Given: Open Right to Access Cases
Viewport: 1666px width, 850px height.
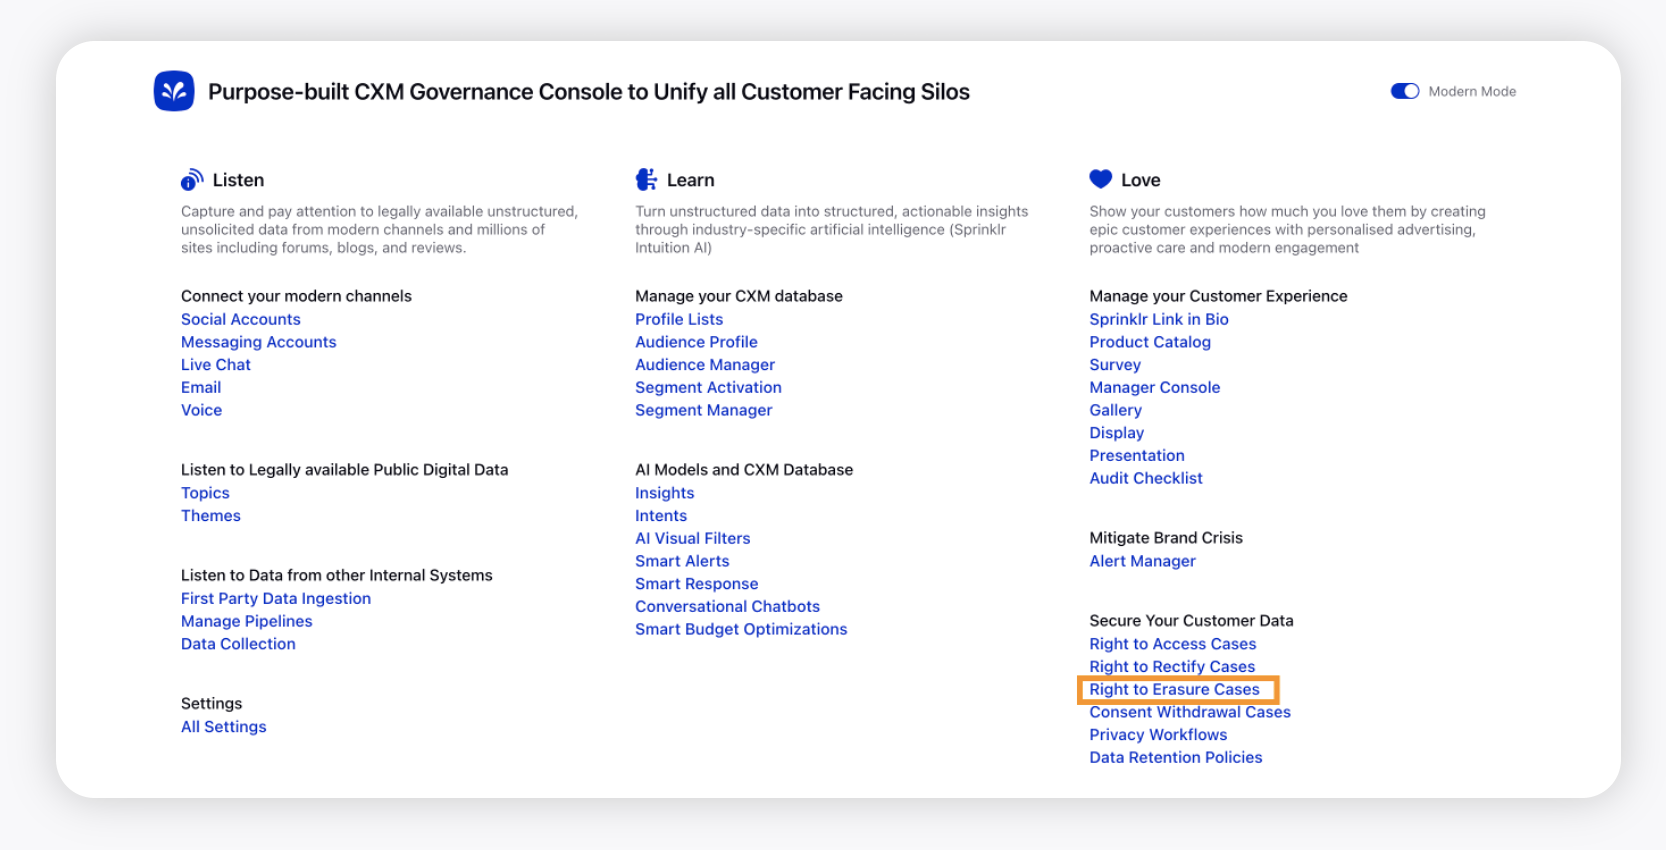Looking at the screenshot, I should (1173, 644).
